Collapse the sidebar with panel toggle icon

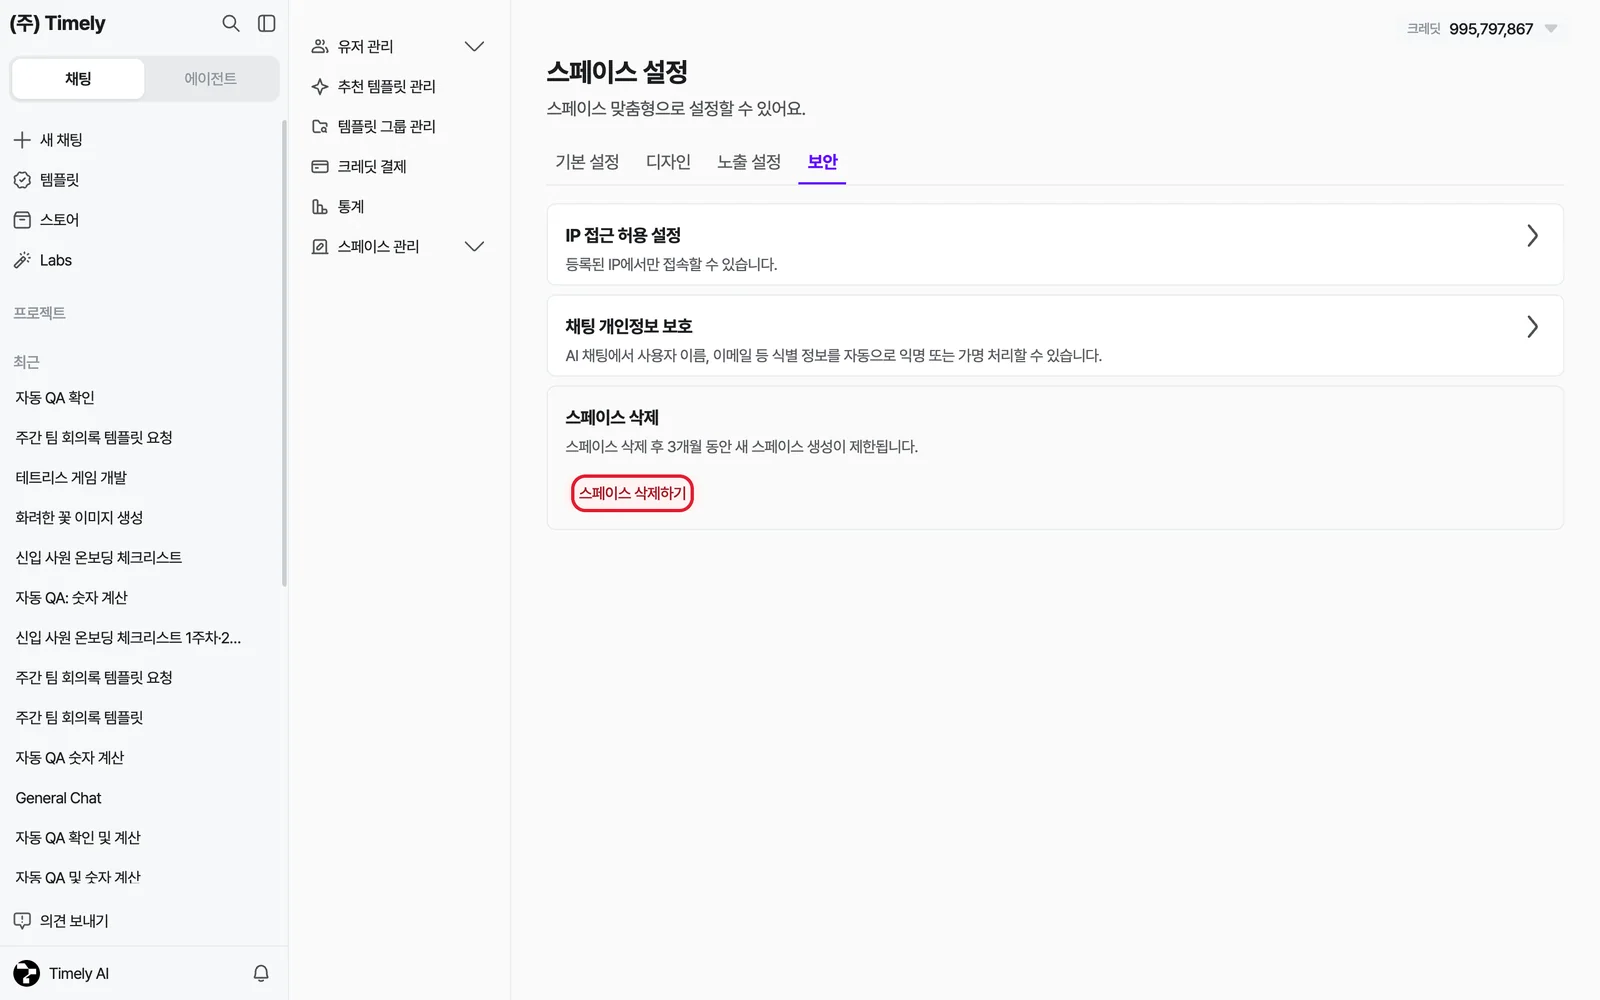pyautogui.click(x=267, y=23)
